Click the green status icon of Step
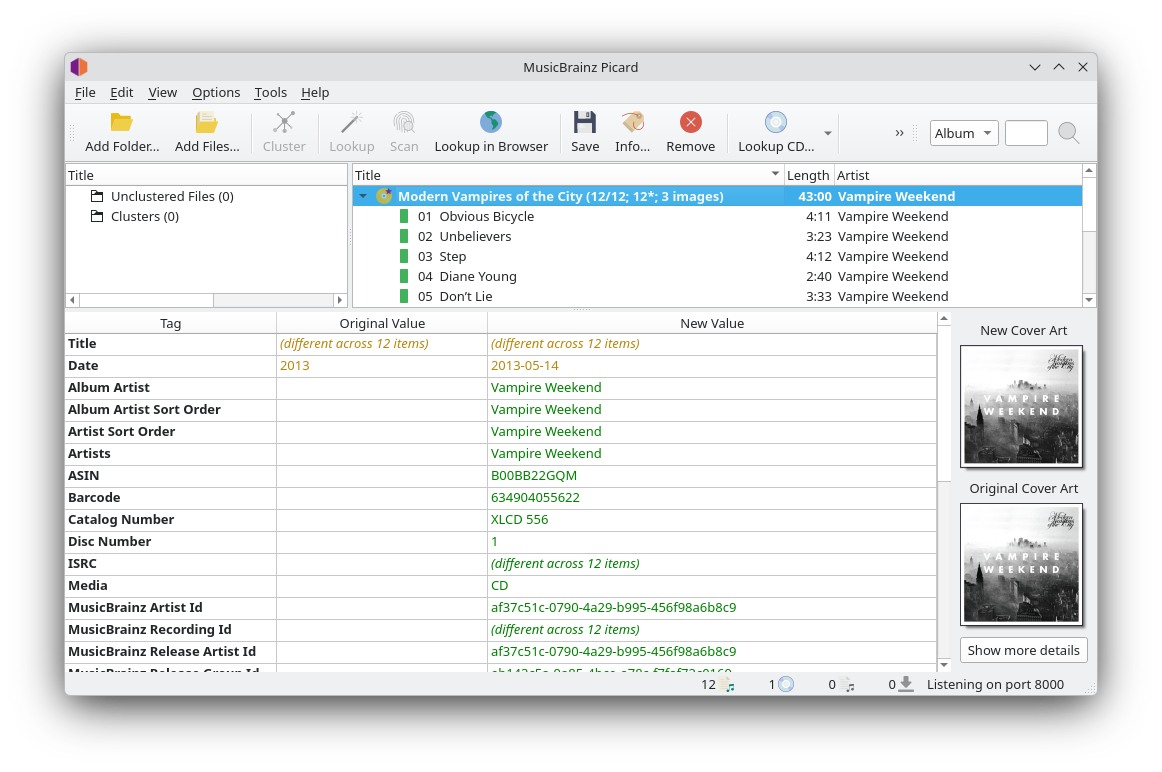Image resolution: width=1162 pixels, height=772 pixels. (x=404, y=256)
